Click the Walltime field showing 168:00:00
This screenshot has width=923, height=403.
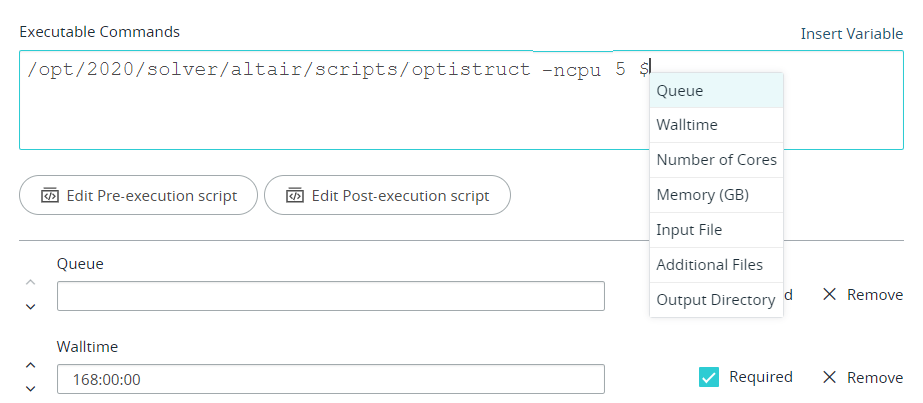[330, 379]
